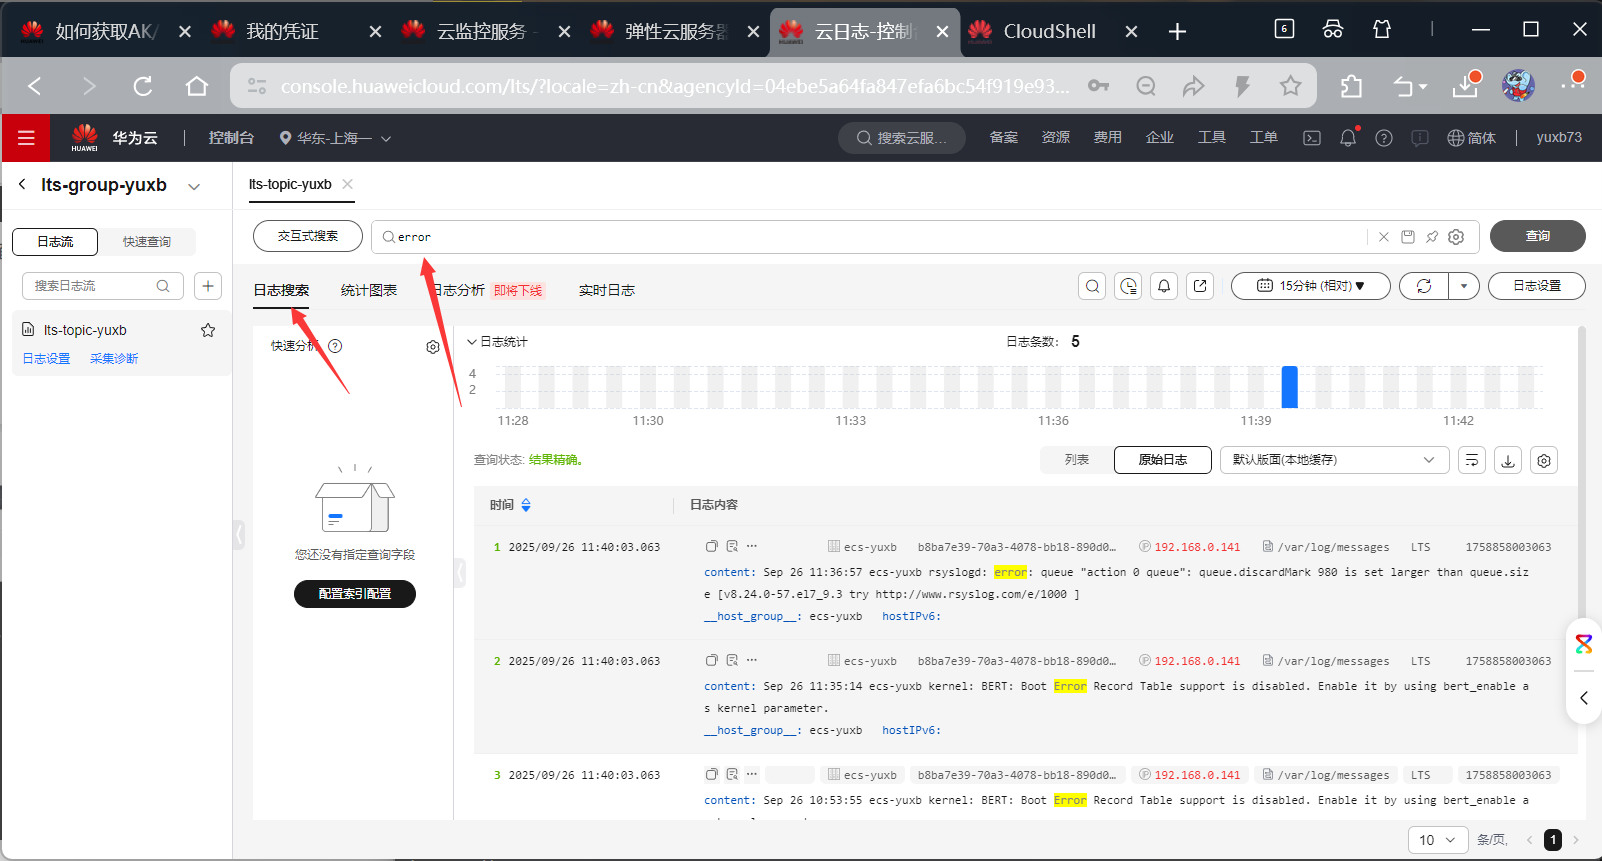Open the 默认版面(本地缓存) layout dropdown
The image size is (1602, 861).
(x=1334, y=460)
